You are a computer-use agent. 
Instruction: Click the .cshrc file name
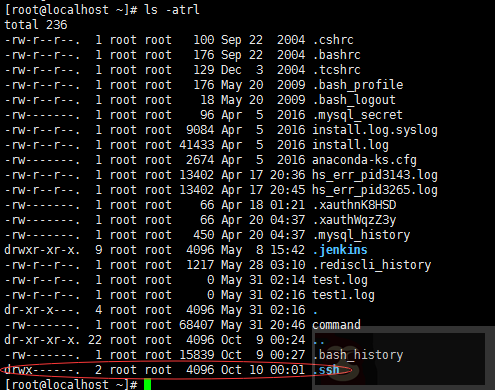point(333,40)
